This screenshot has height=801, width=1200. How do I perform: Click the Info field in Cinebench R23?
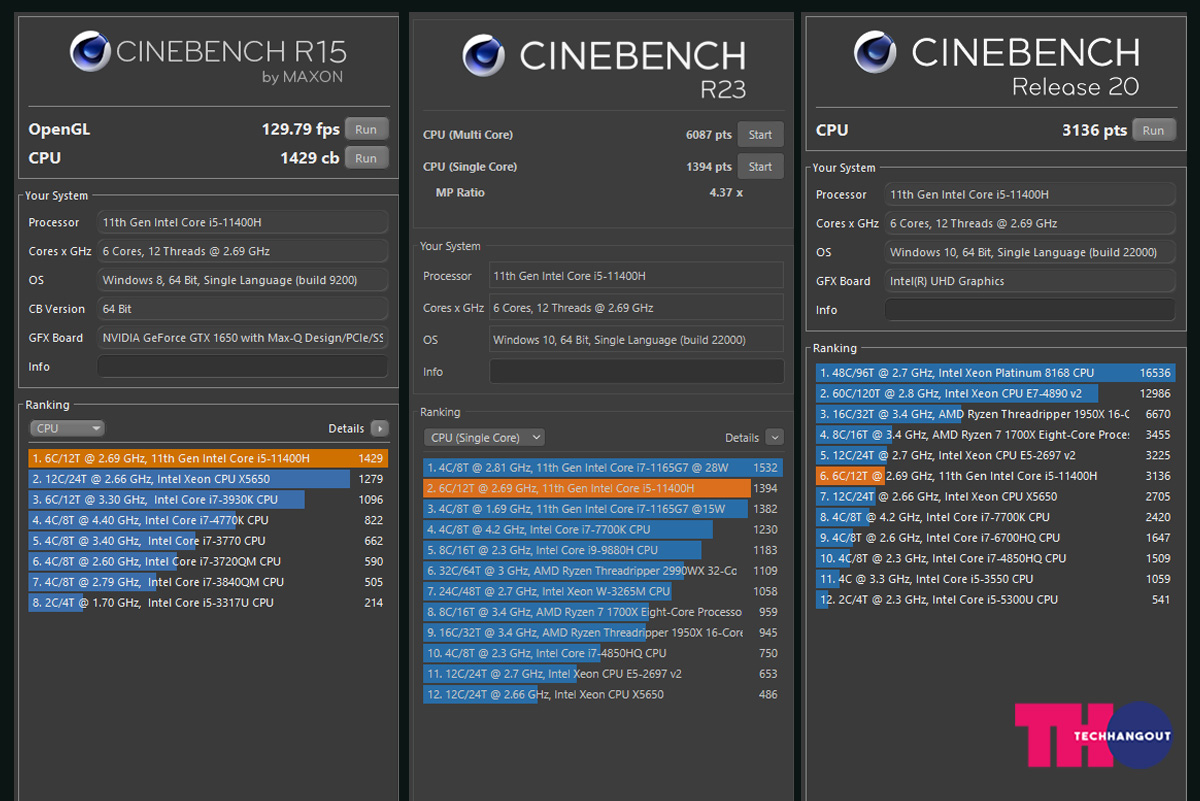(x=636, y=371)
